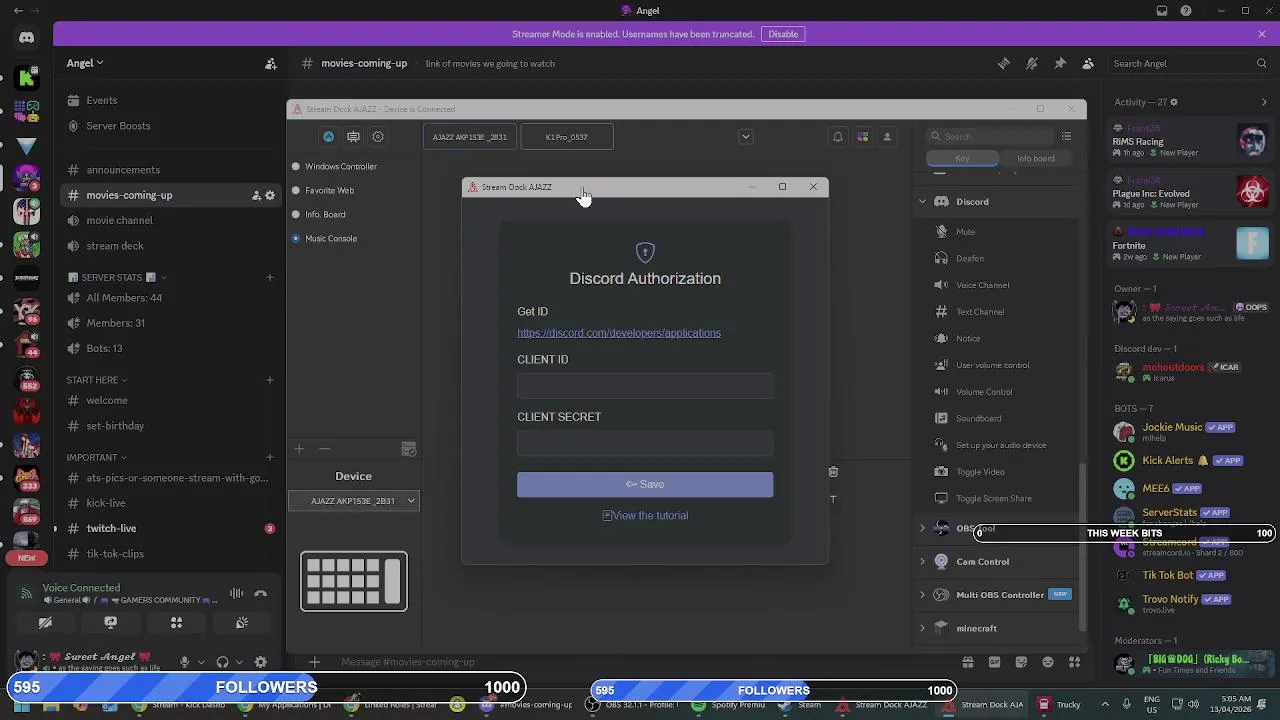Switch to K1 Pro_0537 device tab
The width and height of the screenshot is (1280, 720).
point(567,137)
